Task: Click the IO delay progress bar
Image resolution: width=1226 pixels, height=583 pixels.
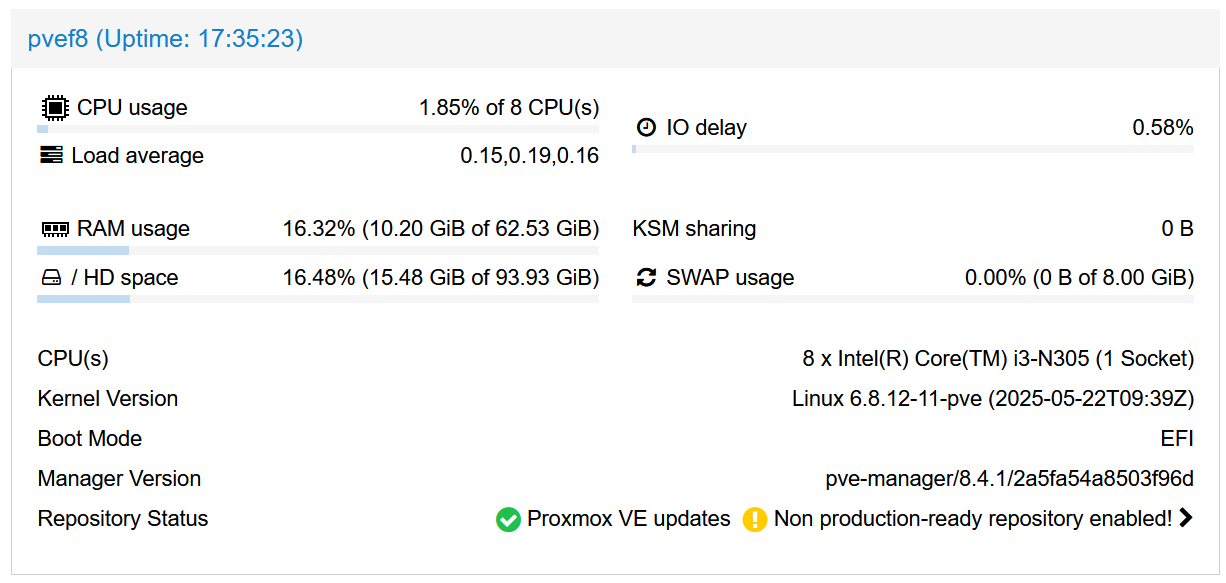Action: point(912,149)
